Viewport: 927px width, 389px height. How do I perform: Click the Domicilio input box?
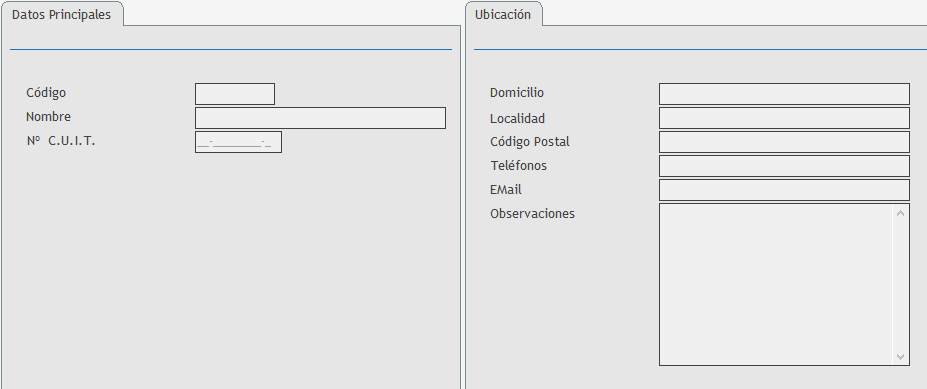coord(784,94)
